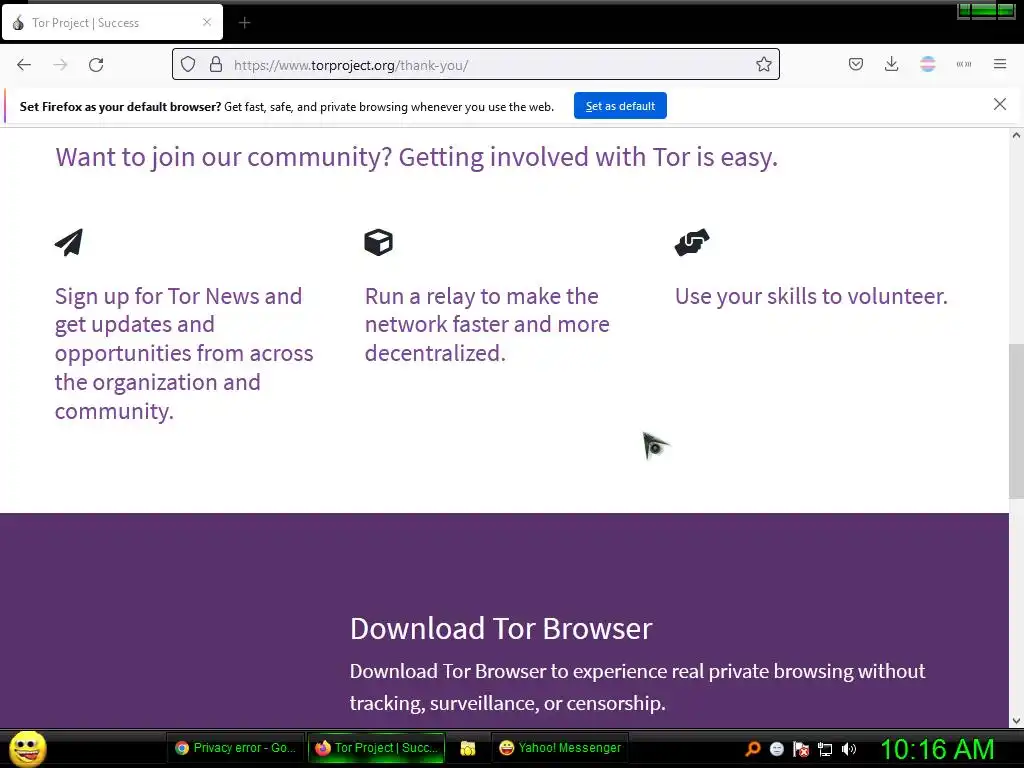Click the vertical scrollbar thumb

tap(1016, 421)
